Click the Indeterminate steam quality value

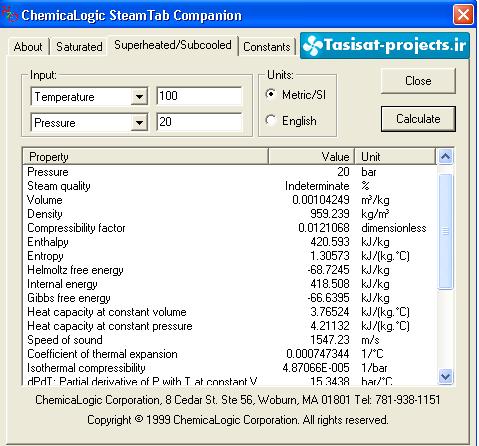(x=317, y=186)
